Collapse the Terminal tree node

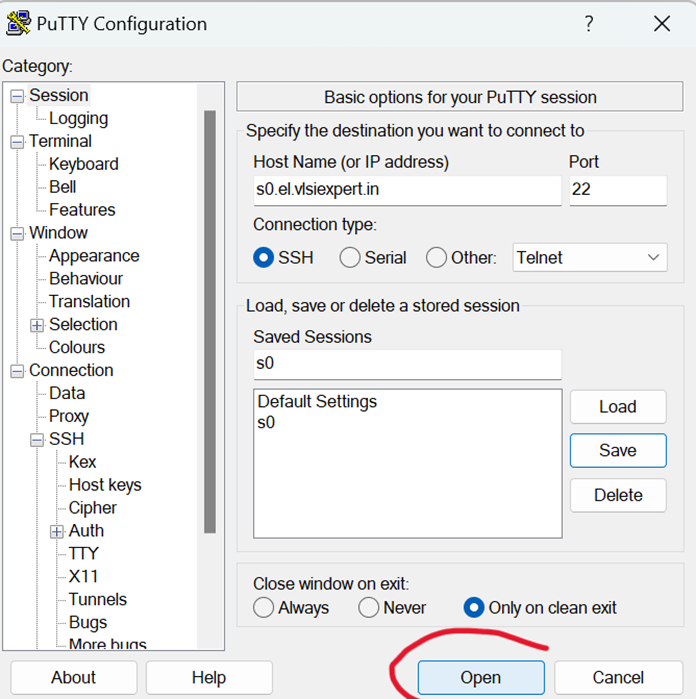[17, 142]
